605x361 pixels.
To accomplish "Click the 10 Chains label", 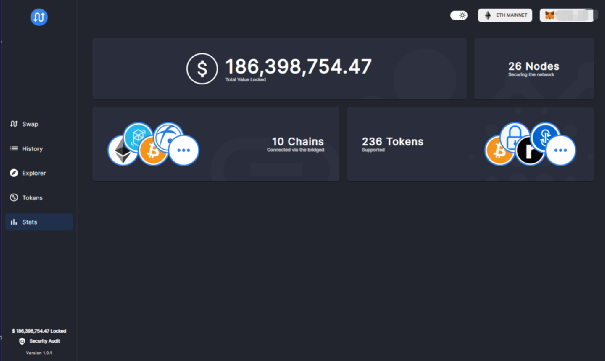I will [x=298, y=142].
